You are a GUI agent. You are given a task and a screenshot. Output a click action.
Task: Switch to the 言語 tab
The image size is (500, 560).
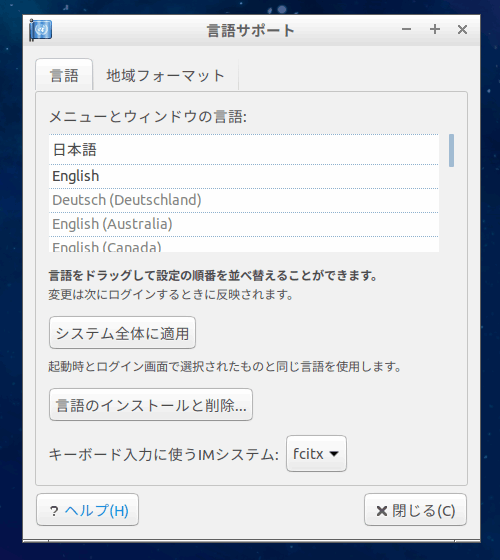(x=64, y=75)
